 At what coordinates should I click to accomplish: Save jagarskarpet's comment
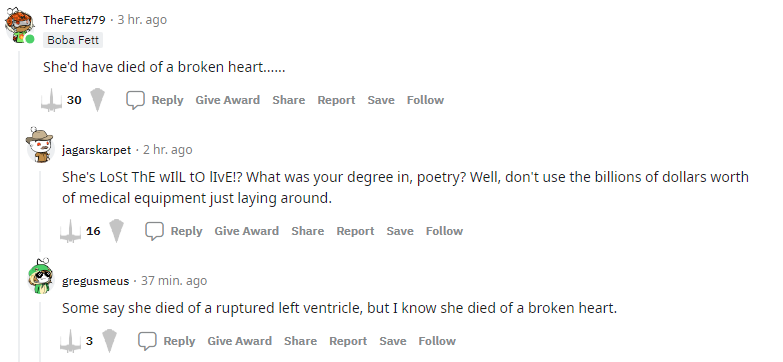[x=400, y=231]
